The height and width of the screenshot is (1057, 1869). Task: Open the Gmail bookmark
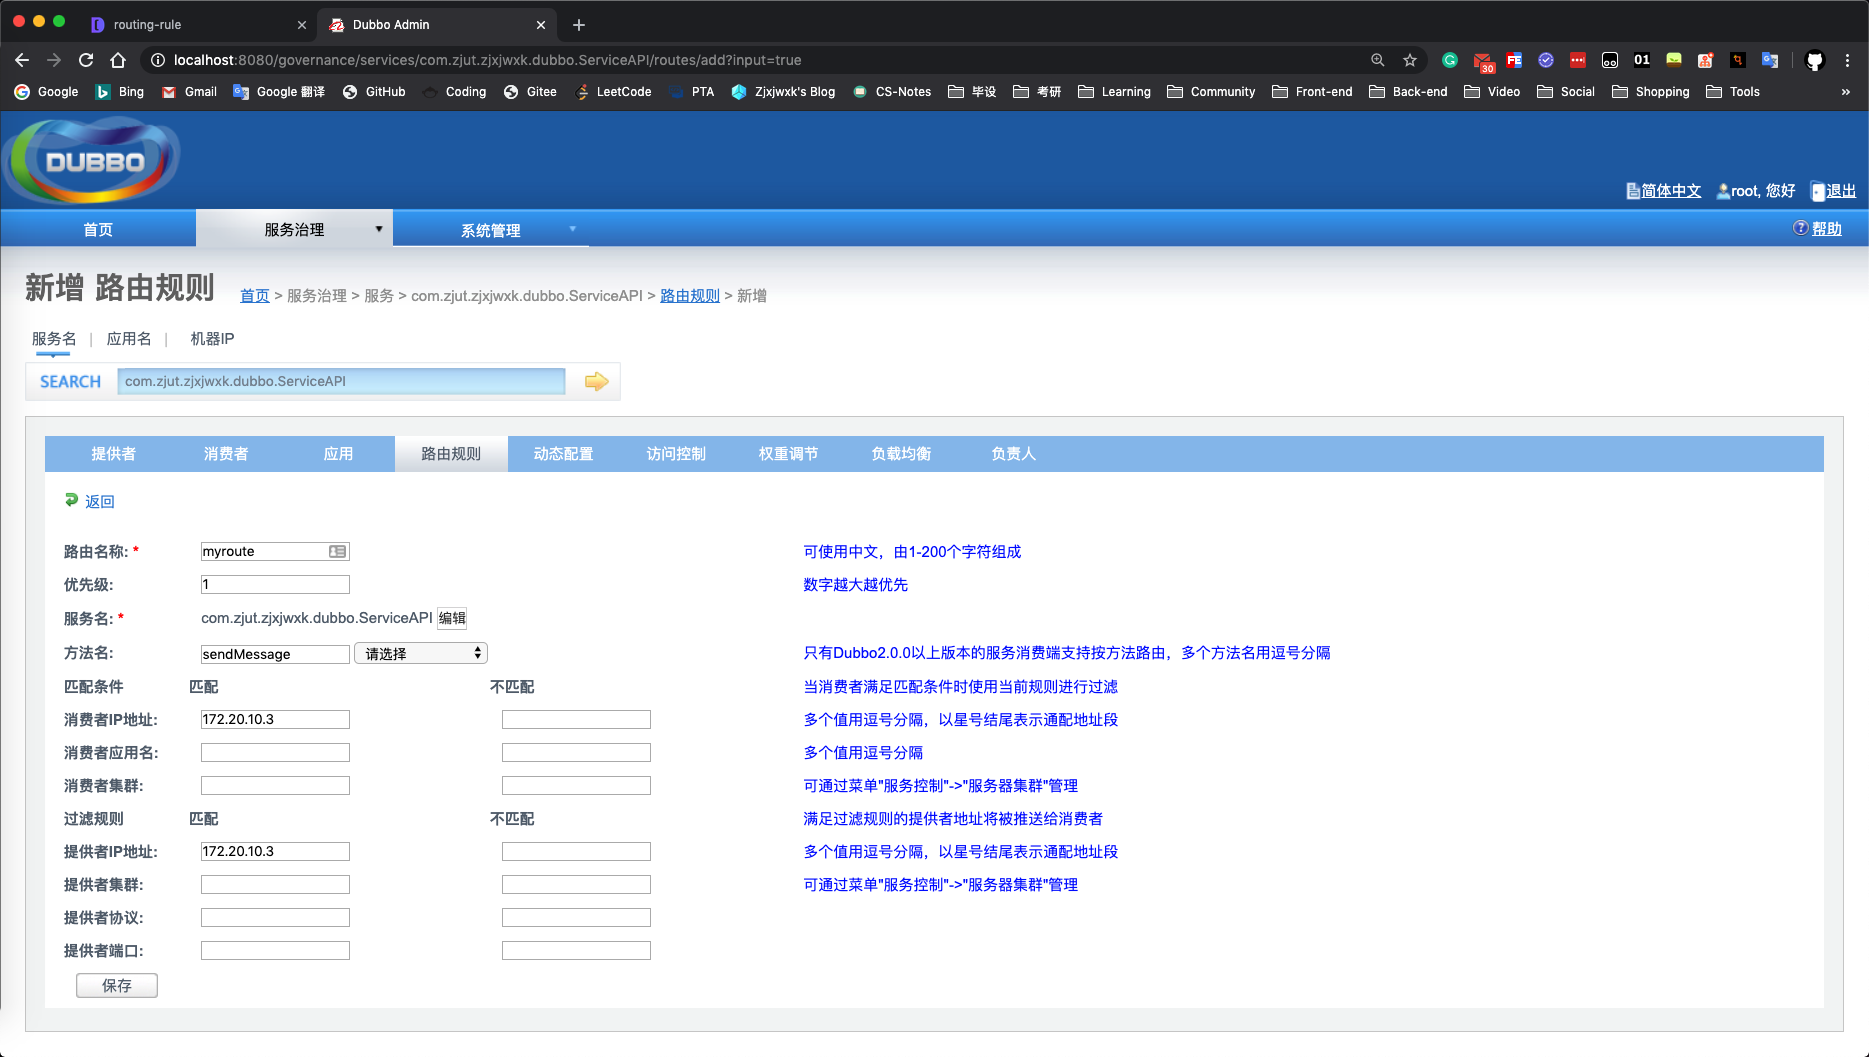pyautogui.click(x=189, y=91)
